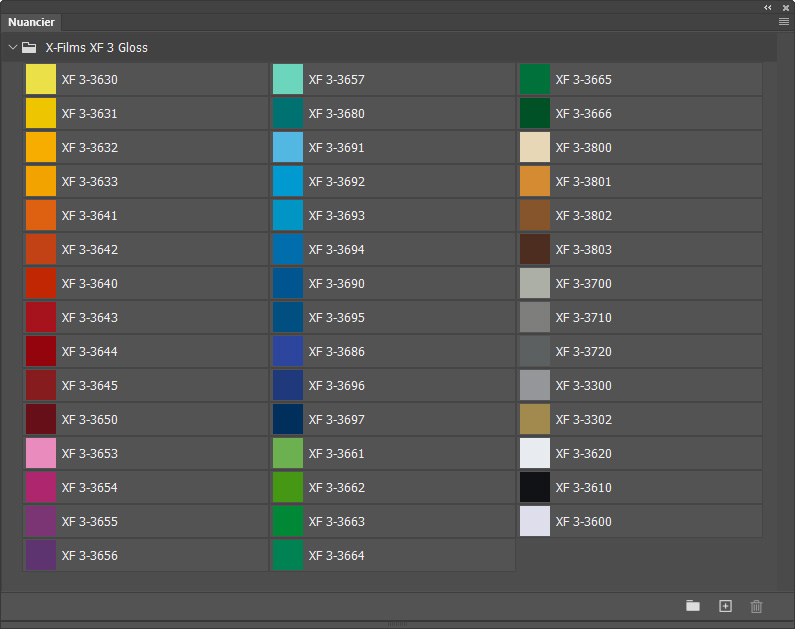Choose swatch XF 3-3692
This screenshot has width=795, height=629.
(x=288, y=181)
